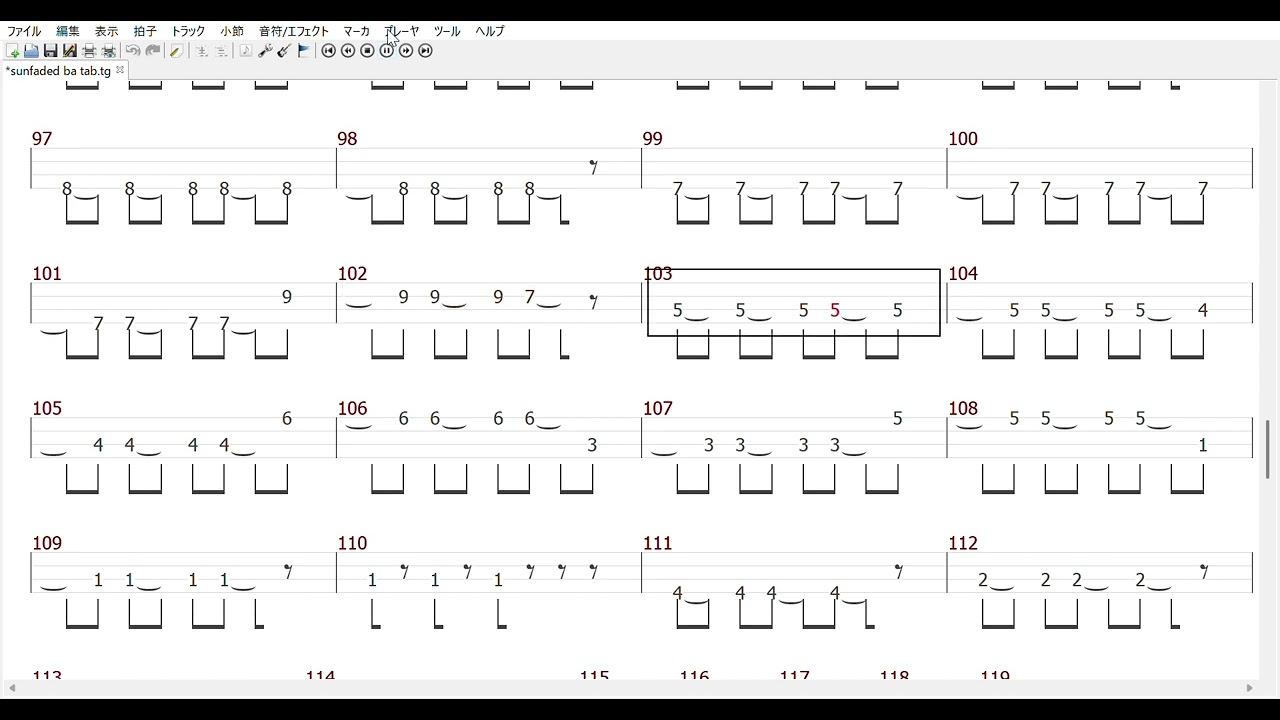Click measure number 110
1280x720 pixels.
click(352, 543)
